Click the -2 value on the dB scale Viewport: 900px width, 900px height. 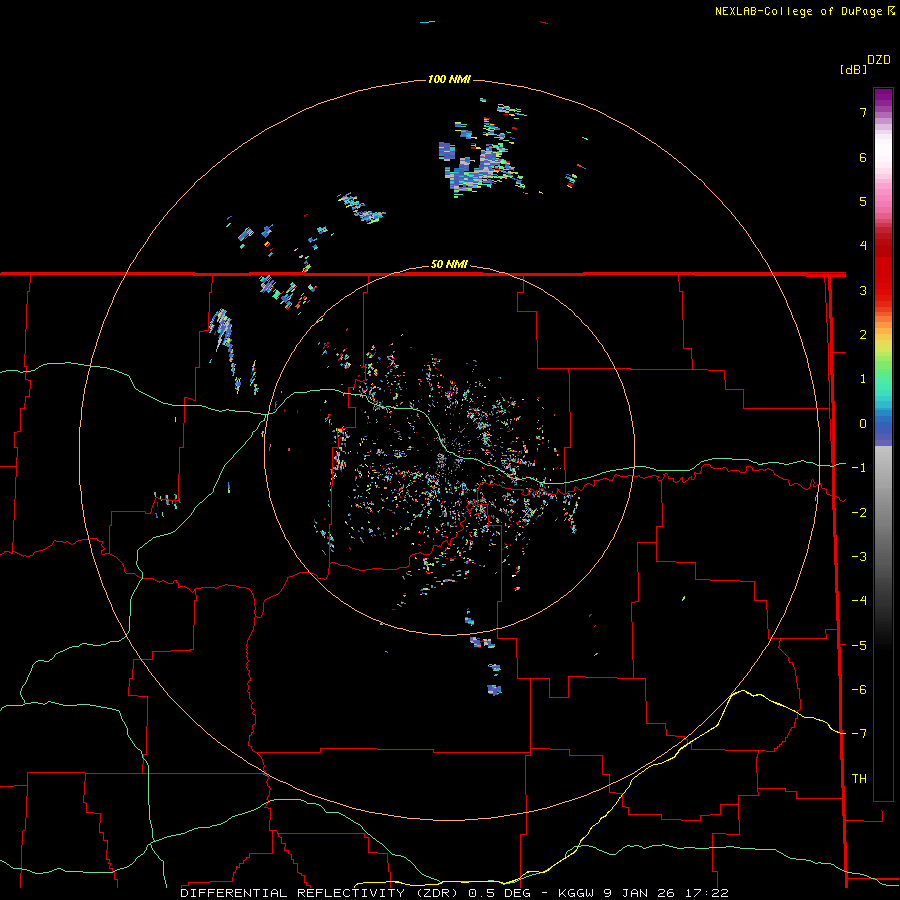(x=859, y=513)
